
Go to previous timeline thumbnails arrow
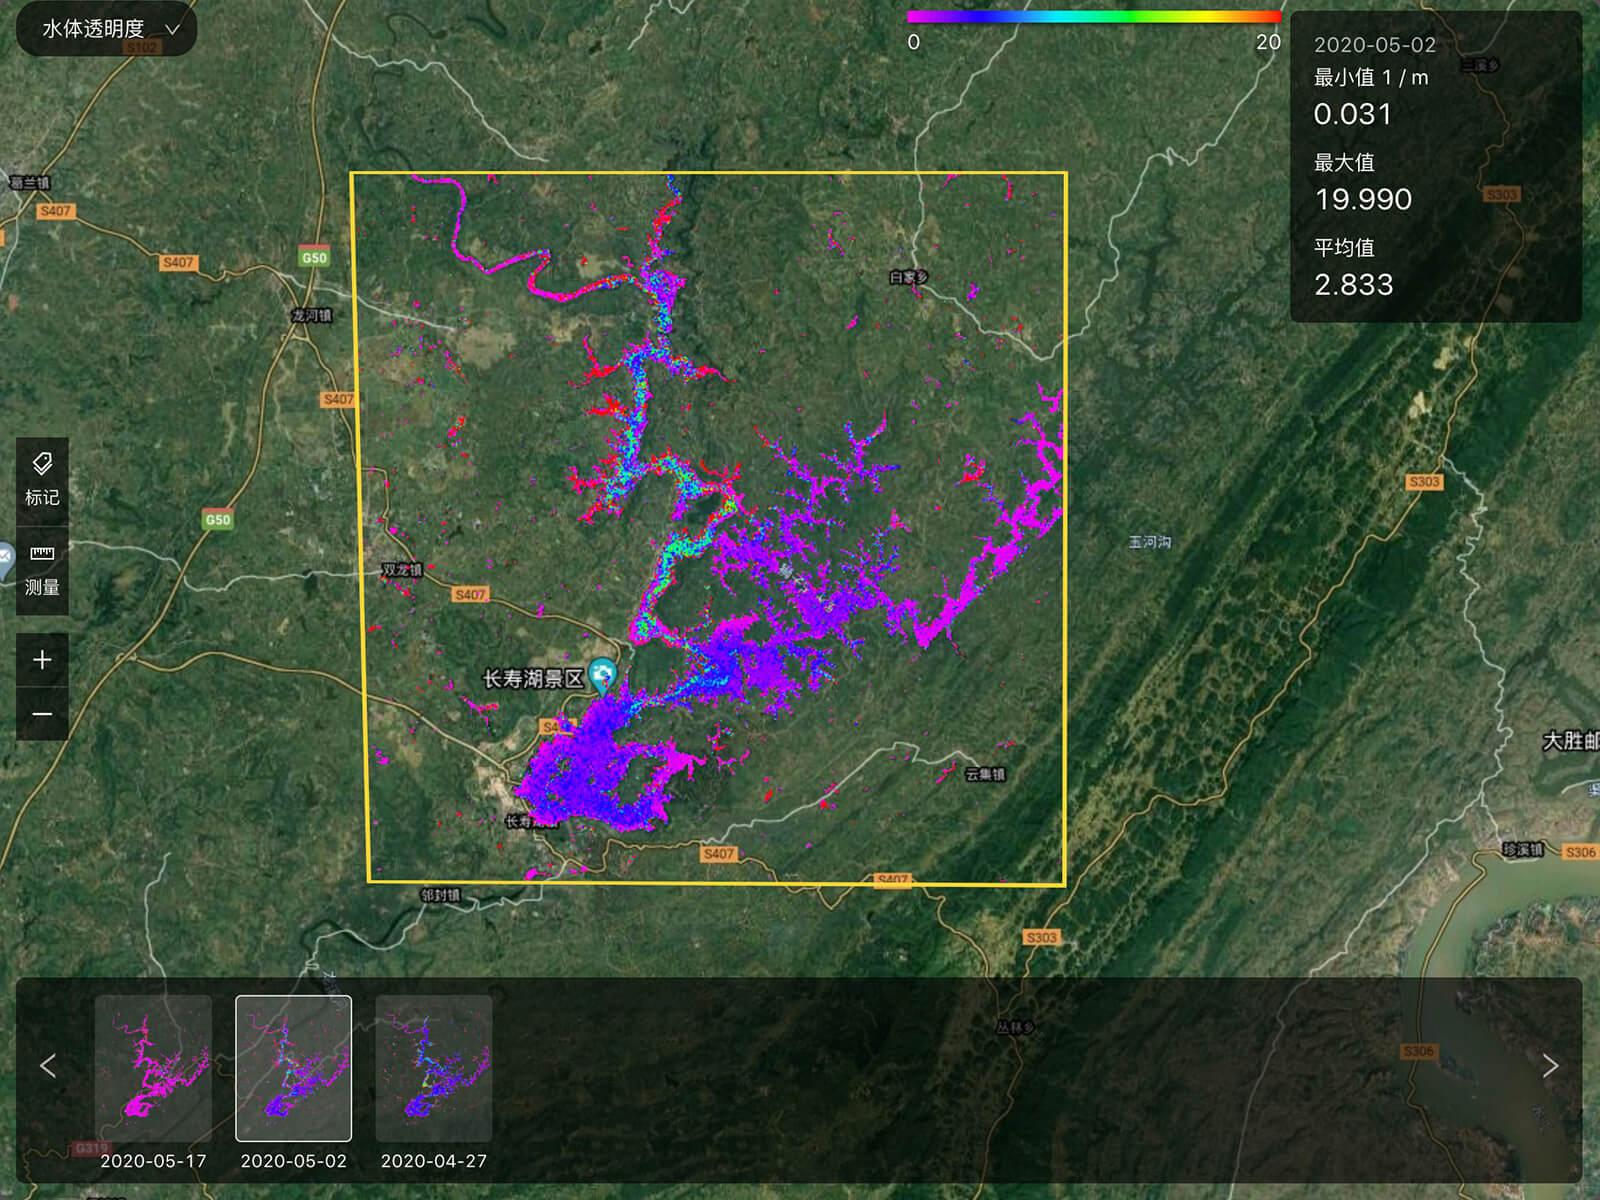click(48, 1066)
